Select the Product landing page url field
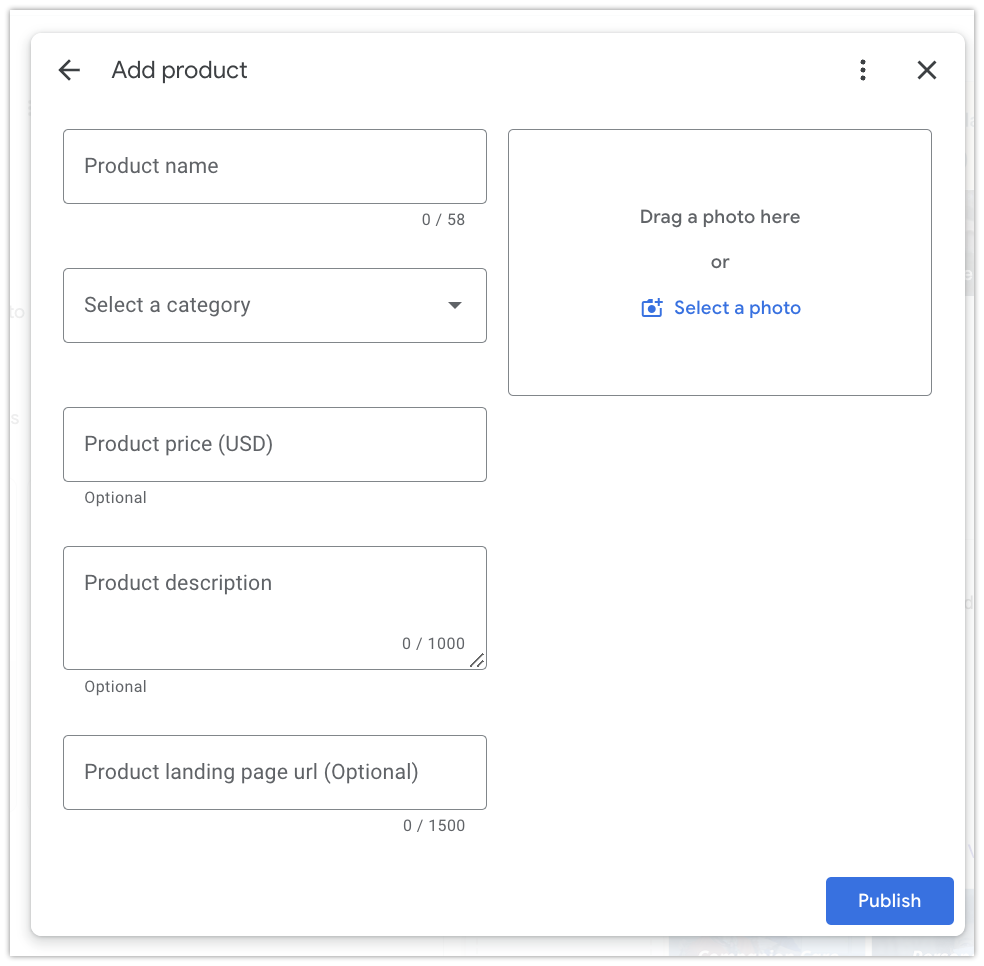The height and width of the screenshot is (966, 984). (274, 772)
